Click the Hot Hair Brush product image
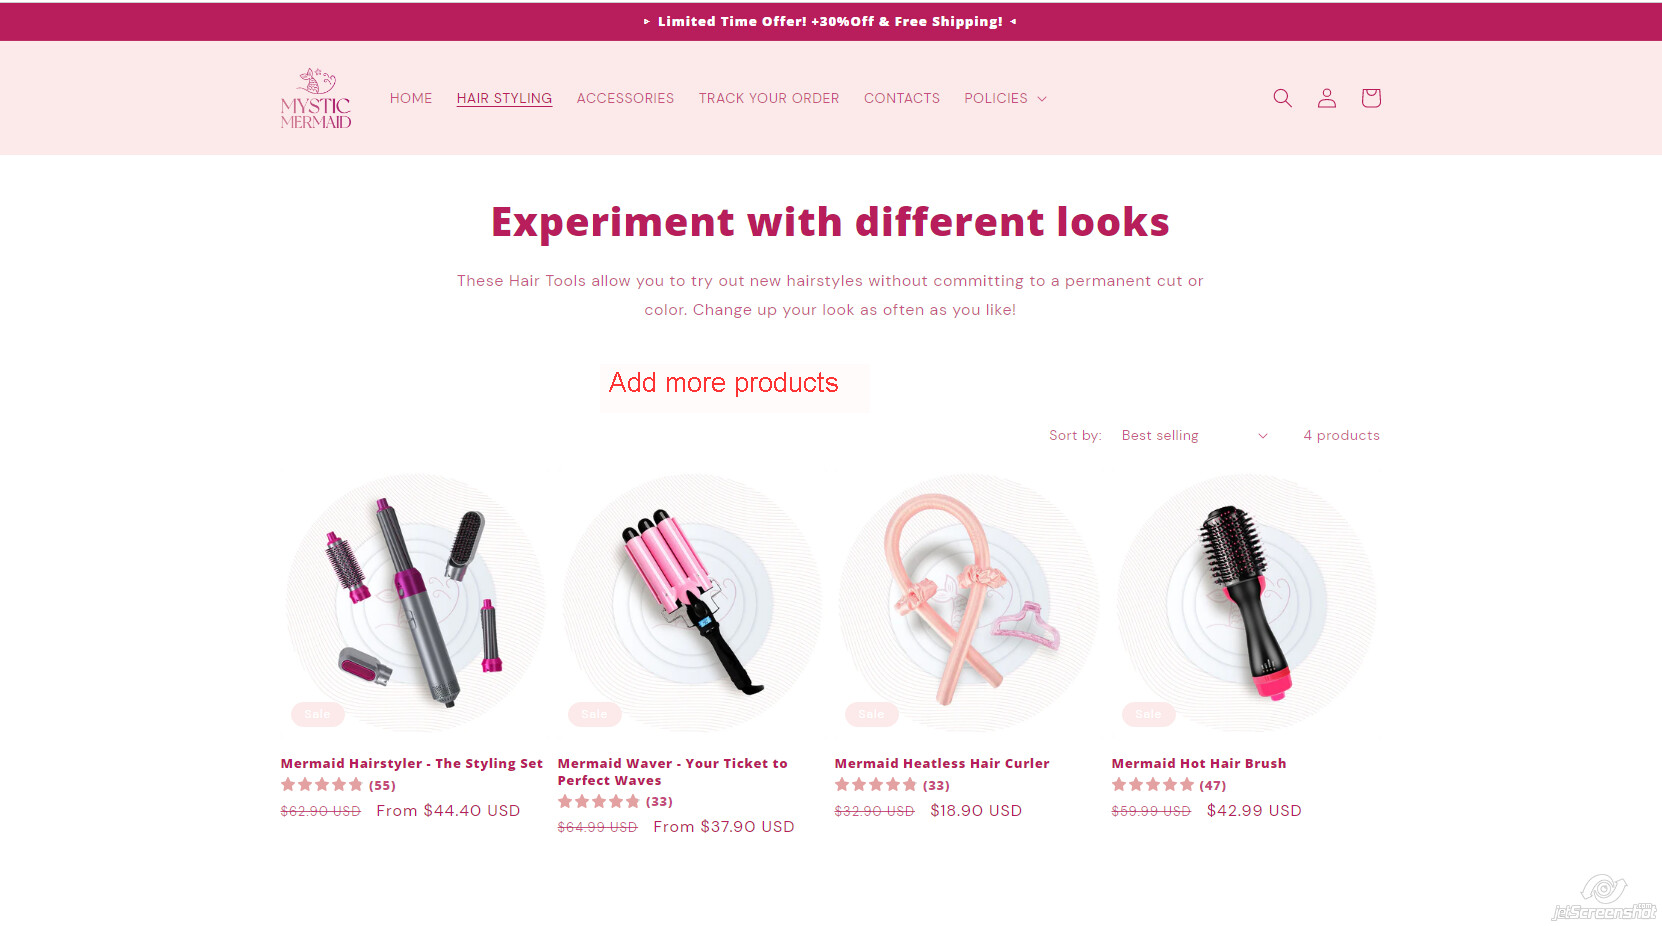Viewport: 1662px width, 926px height. pos(1246,603)
